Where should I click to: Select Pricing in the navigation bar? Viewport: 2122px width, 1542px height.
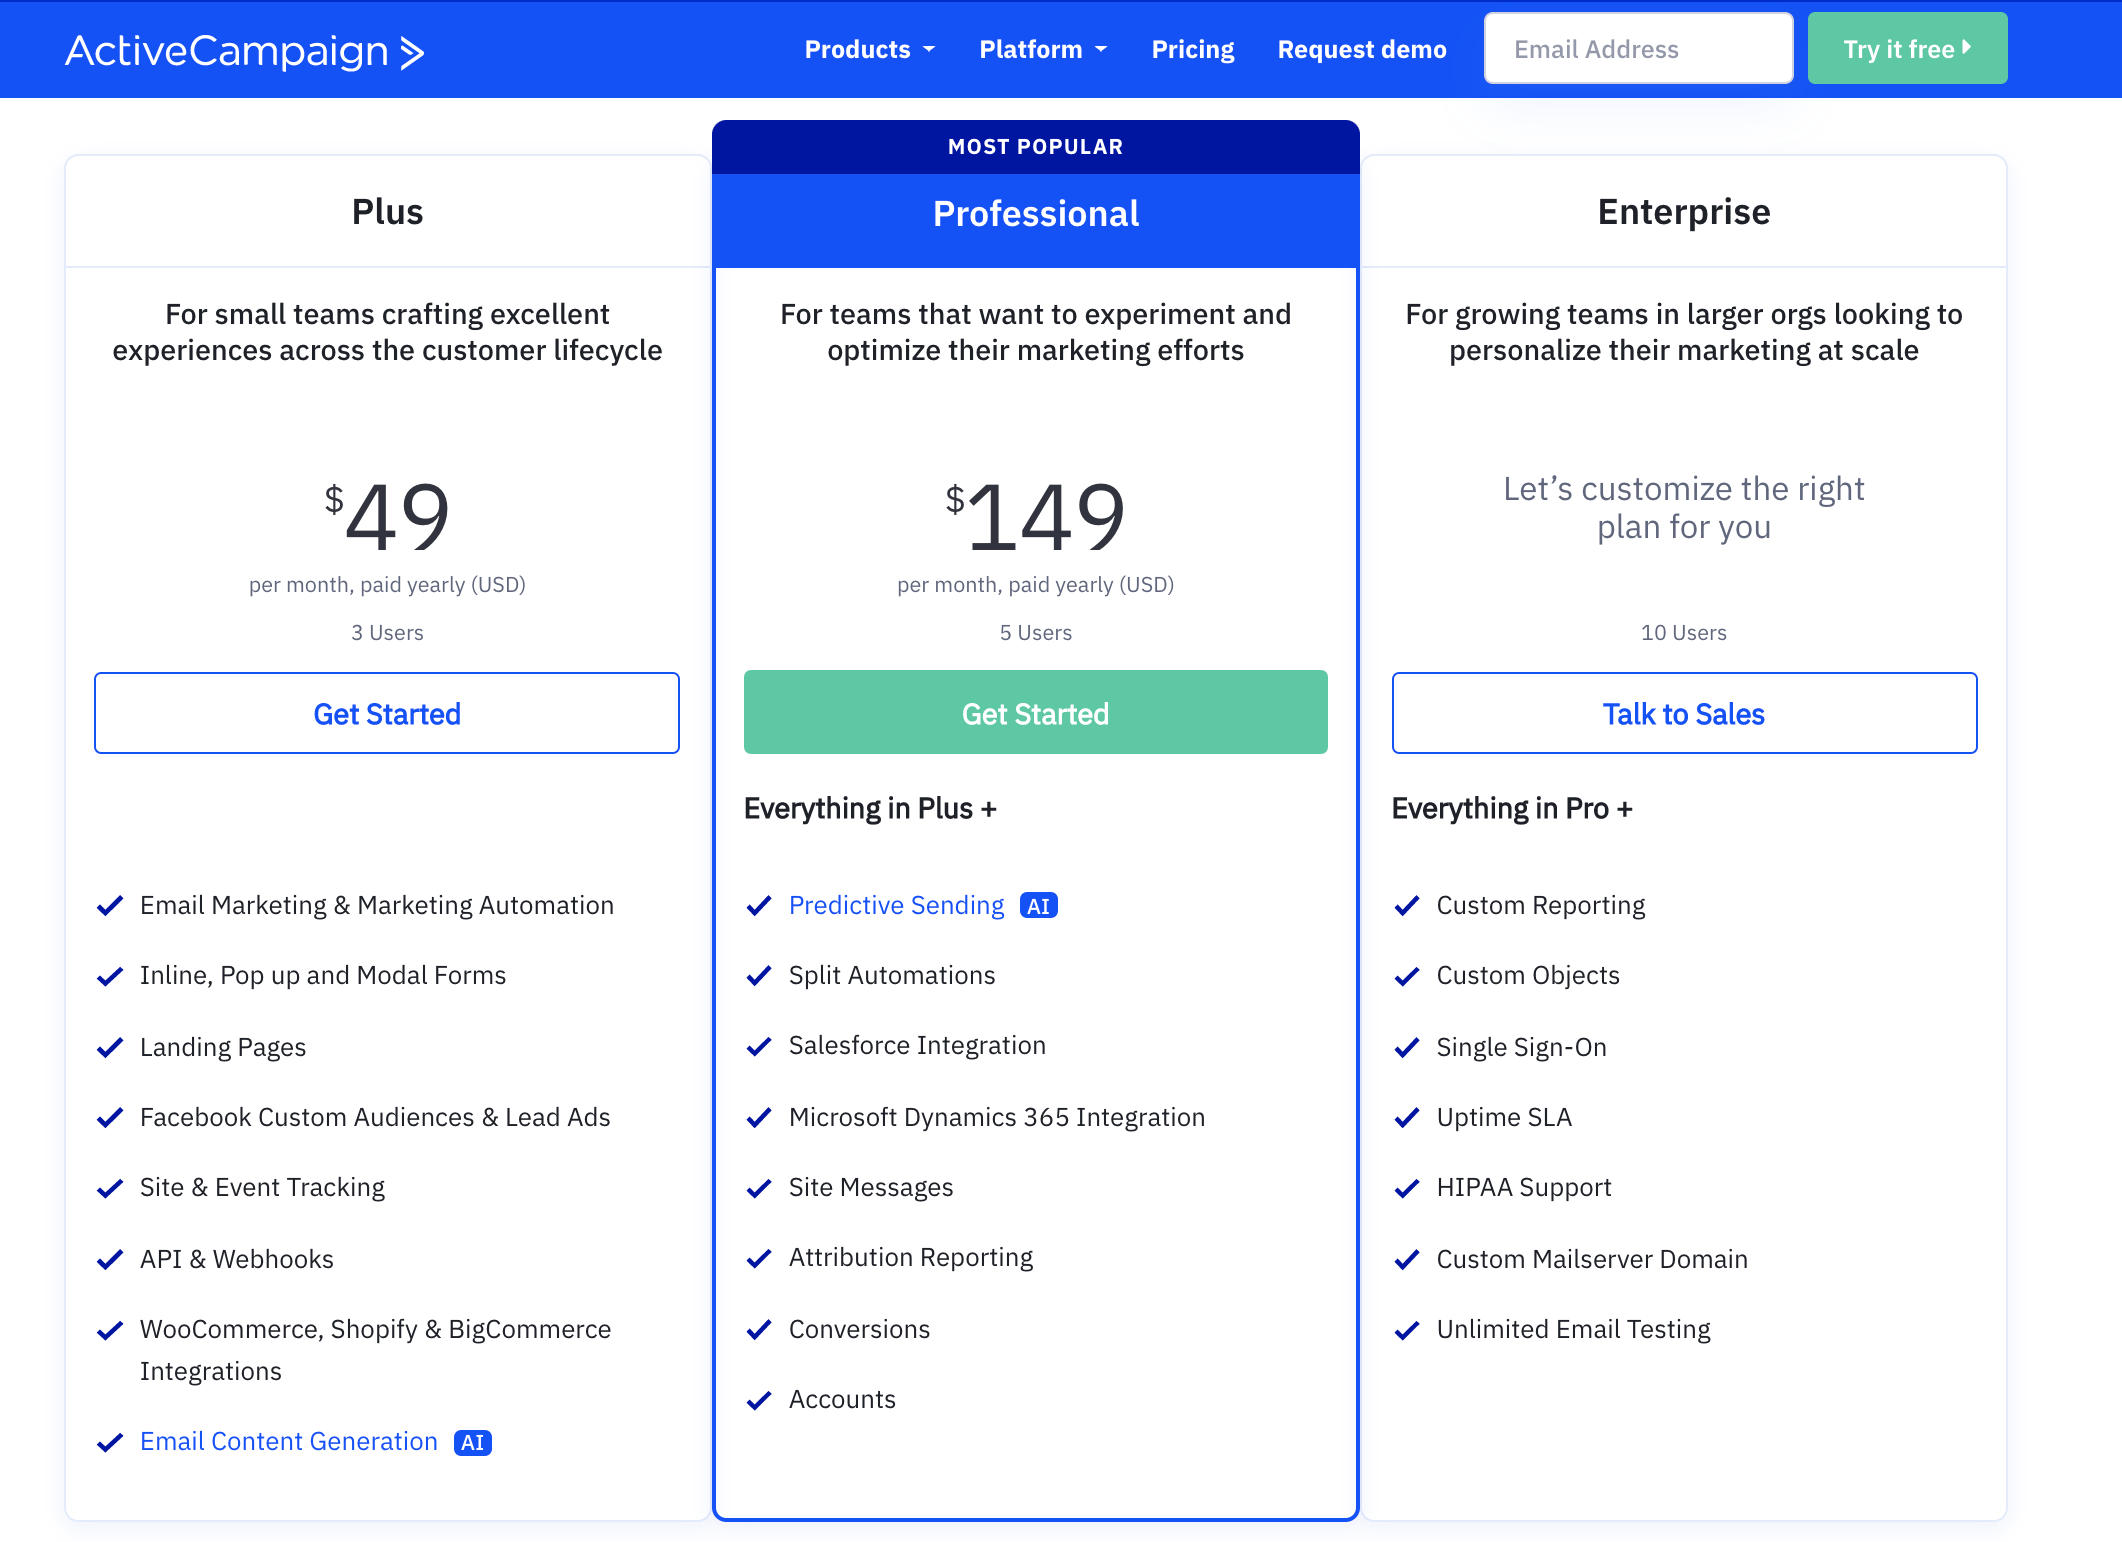click(x=1192, y=48)
